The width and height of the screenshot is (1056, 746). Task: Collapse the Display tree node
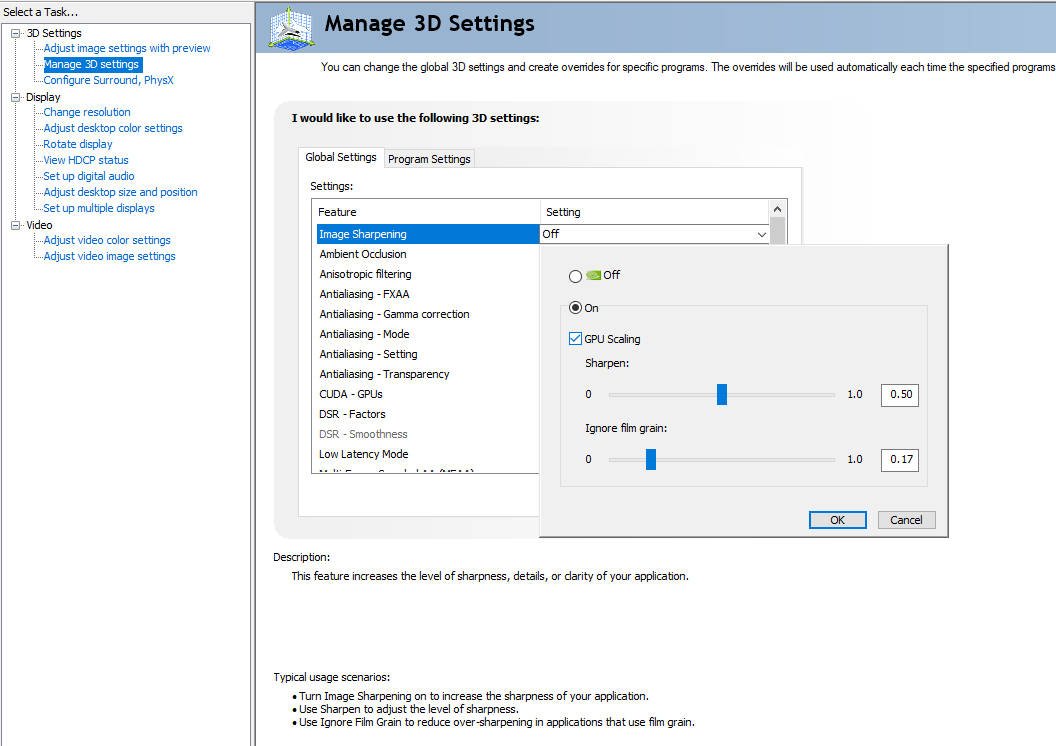click(16, 97)
